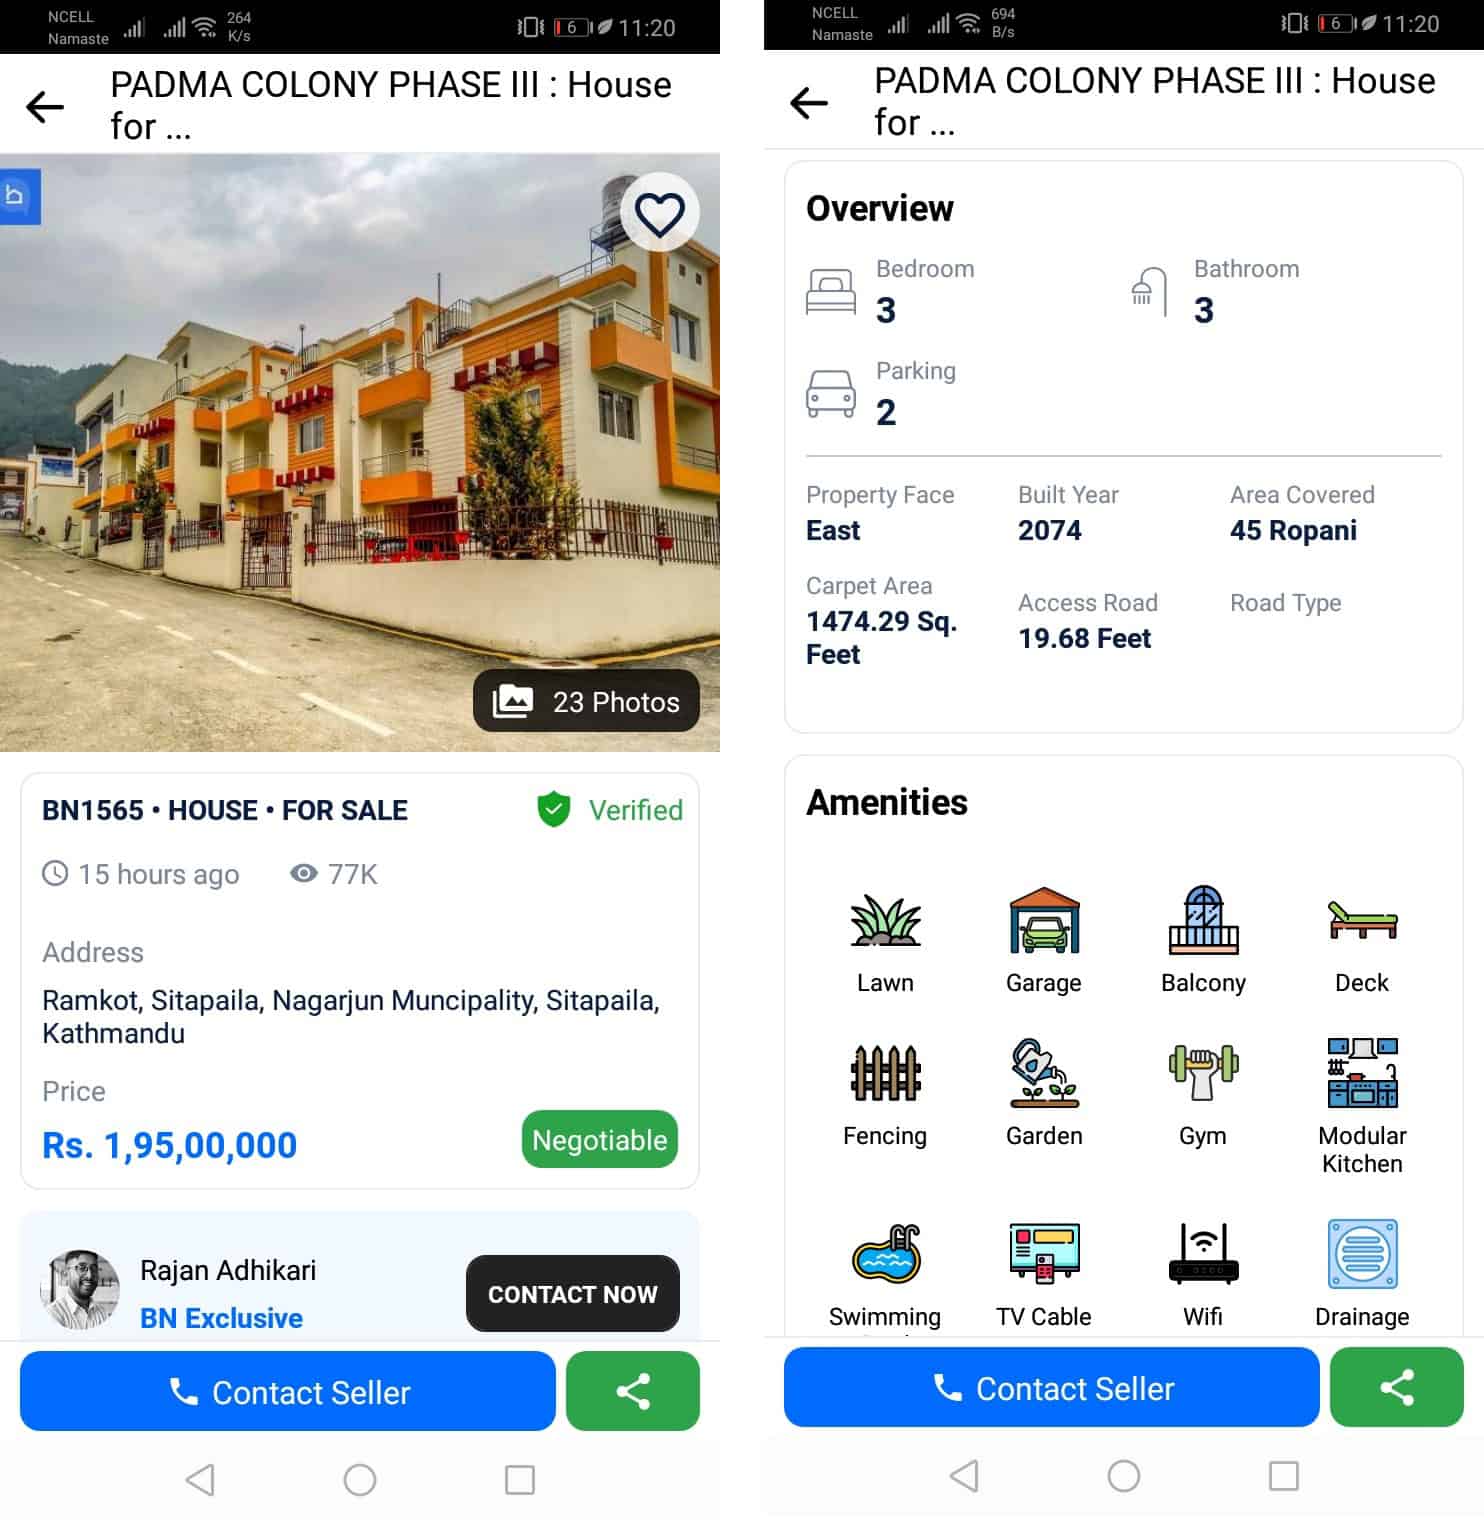This screenshot has height=1520, width=1484.
Task: Tap the Verified shield badge
Action: (554, 810)
